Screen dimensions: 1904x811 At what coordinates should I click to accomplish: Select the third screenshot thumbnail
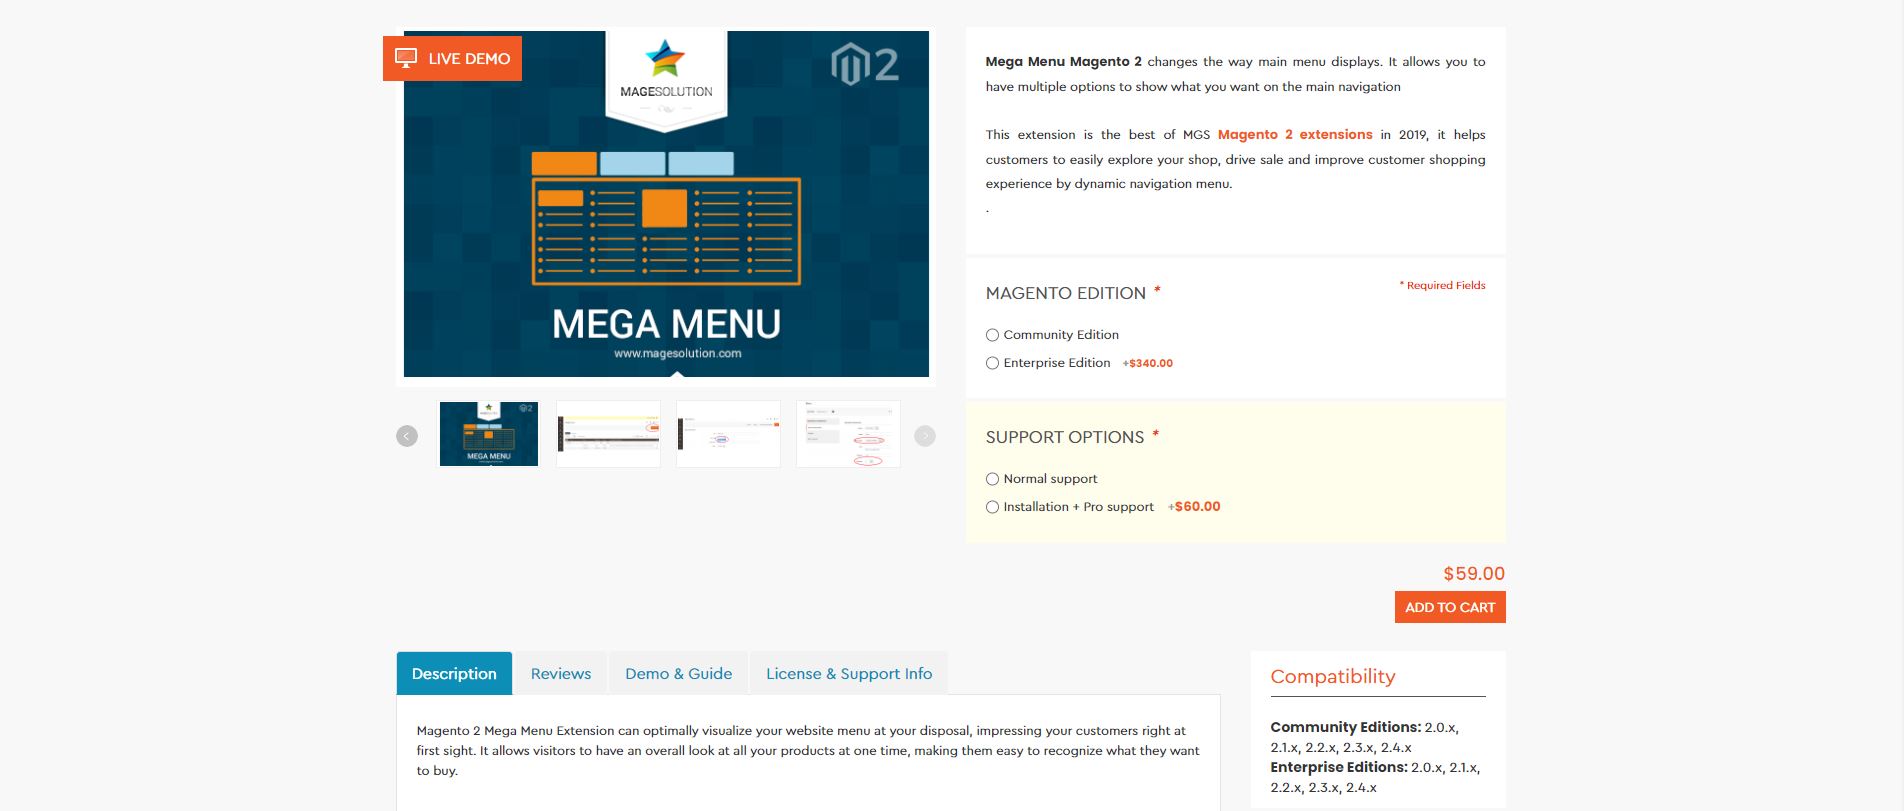(728, 434)
